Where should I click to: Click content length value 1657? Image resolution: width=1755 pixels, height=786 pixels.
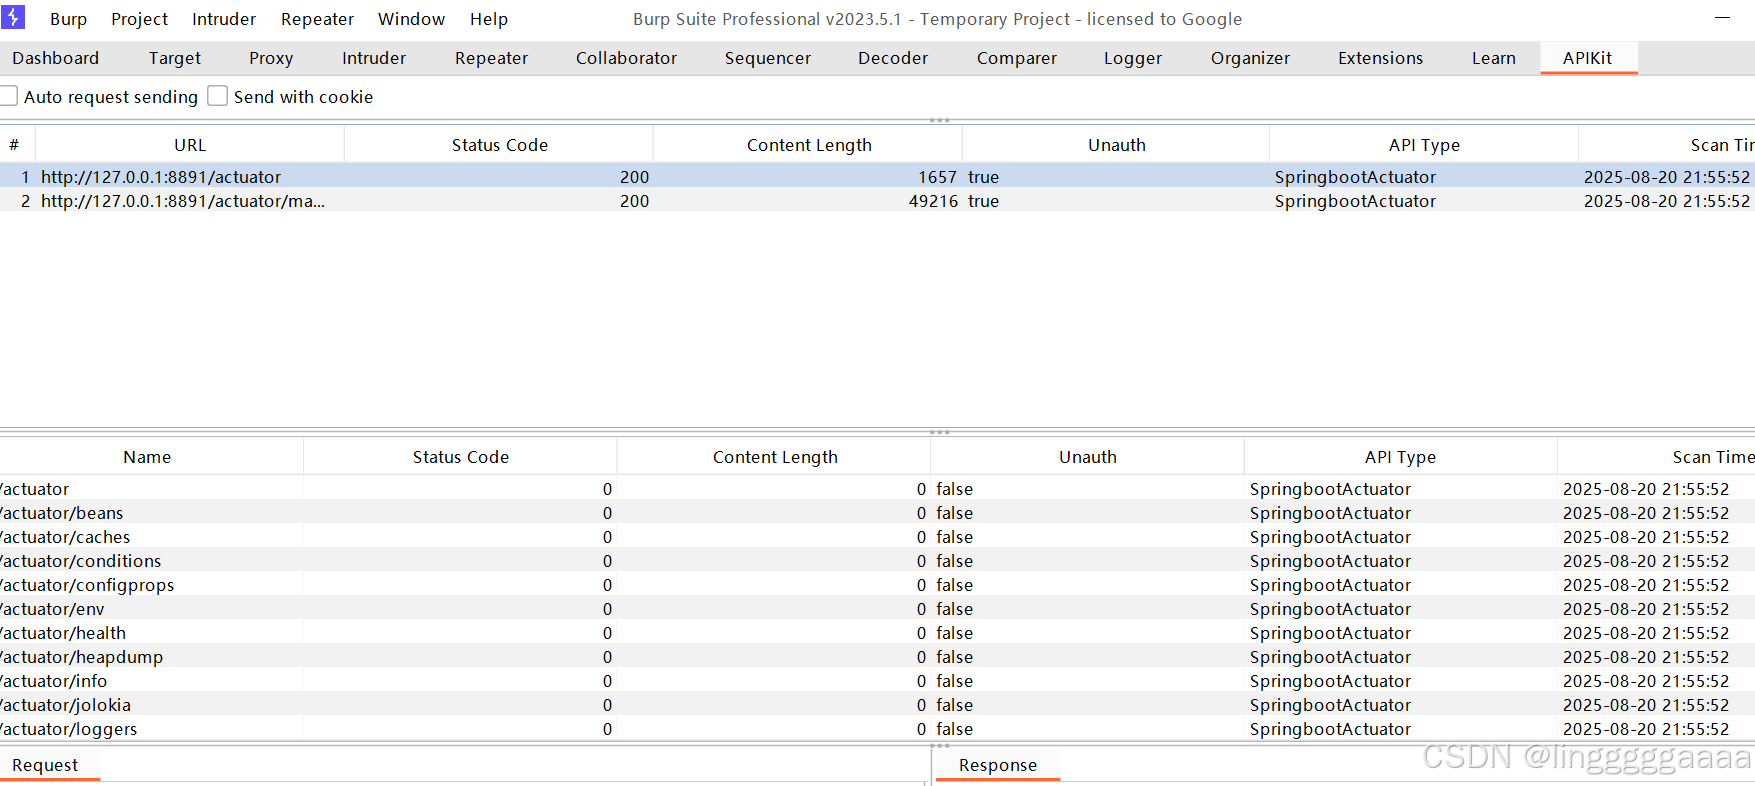click(x=937, y=177)
